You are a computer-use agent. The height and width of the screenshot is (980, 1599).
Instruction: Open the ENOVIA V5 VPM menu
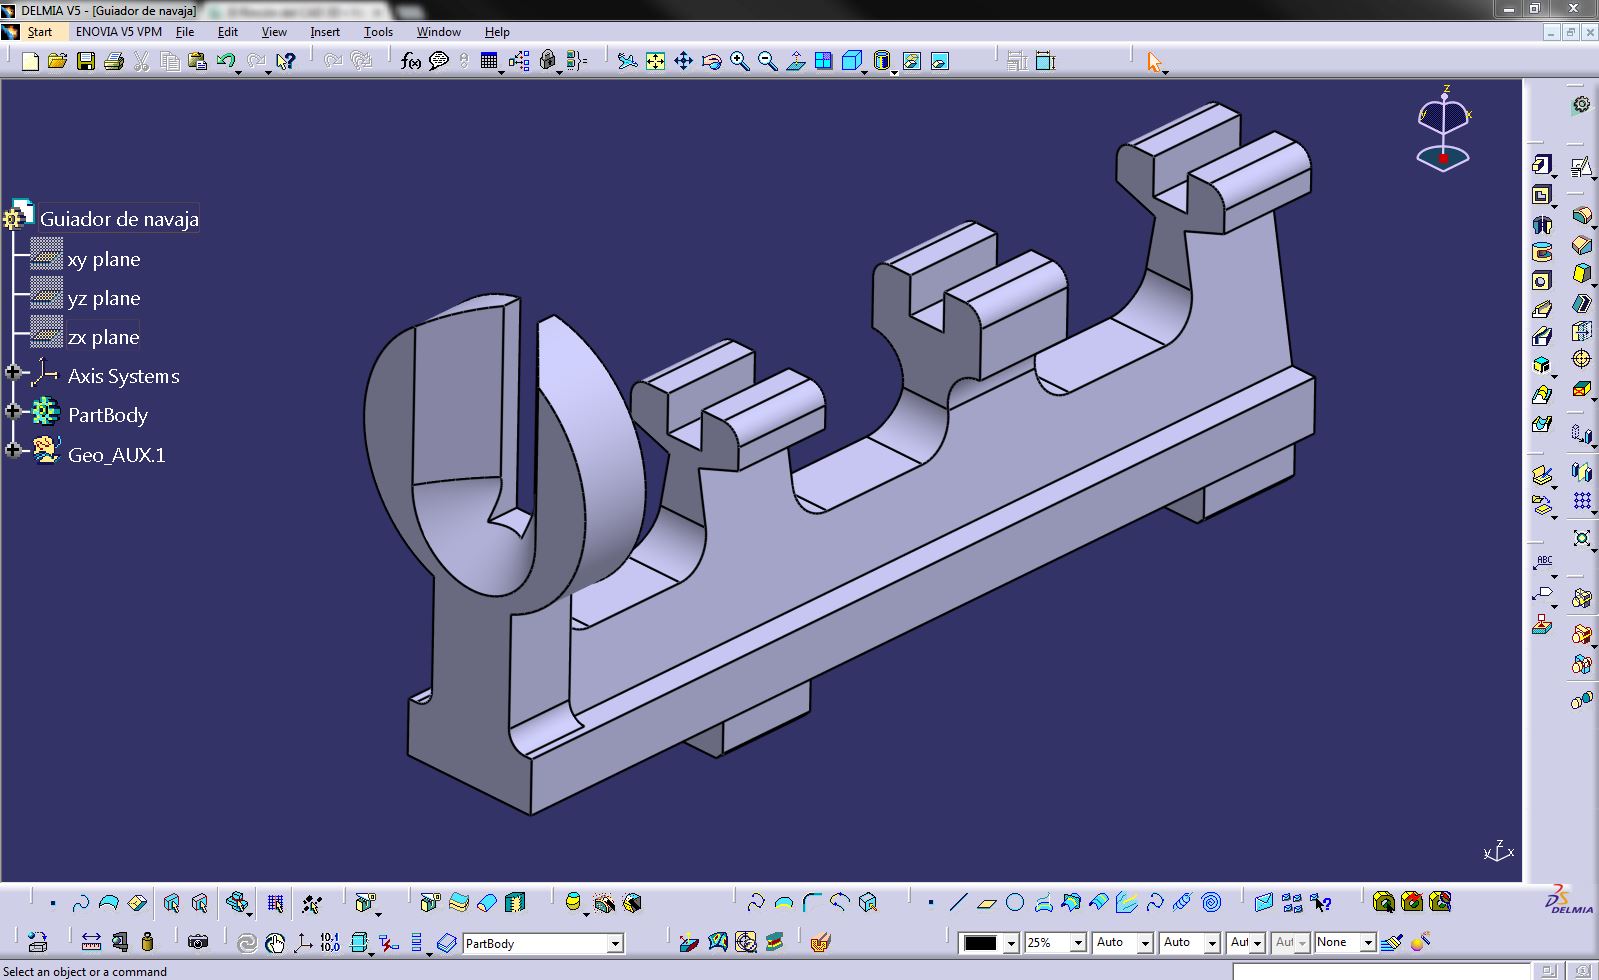coord(118,32)
